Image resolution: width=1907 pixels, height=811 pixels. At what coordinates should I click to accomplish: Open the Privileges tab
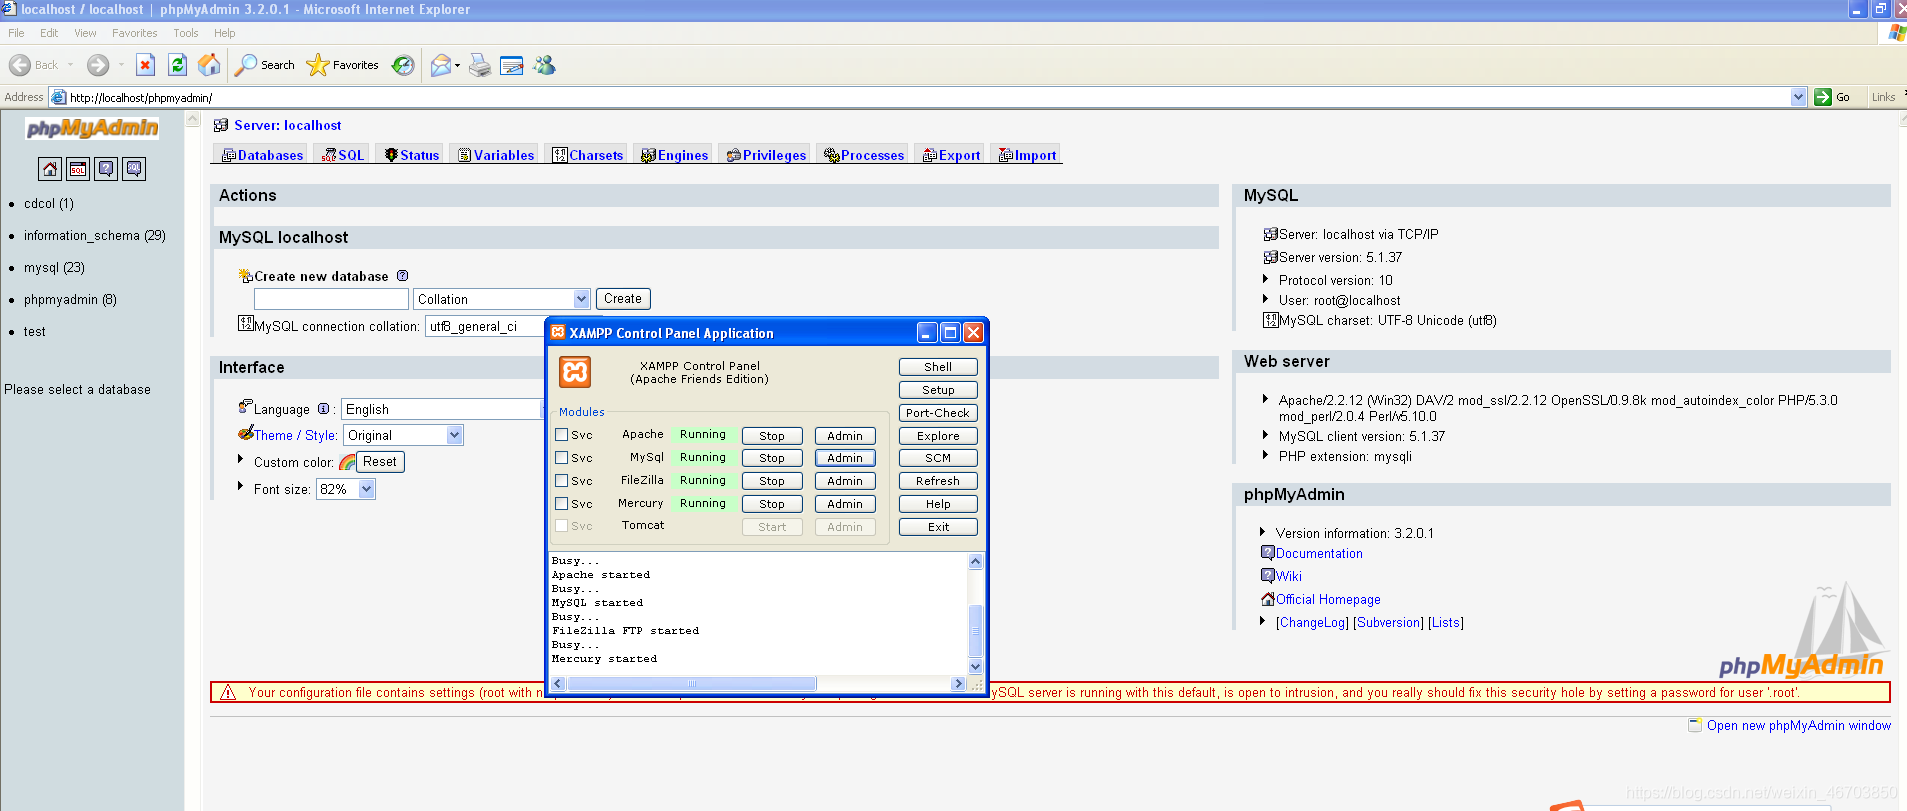(x=766, y=155)
